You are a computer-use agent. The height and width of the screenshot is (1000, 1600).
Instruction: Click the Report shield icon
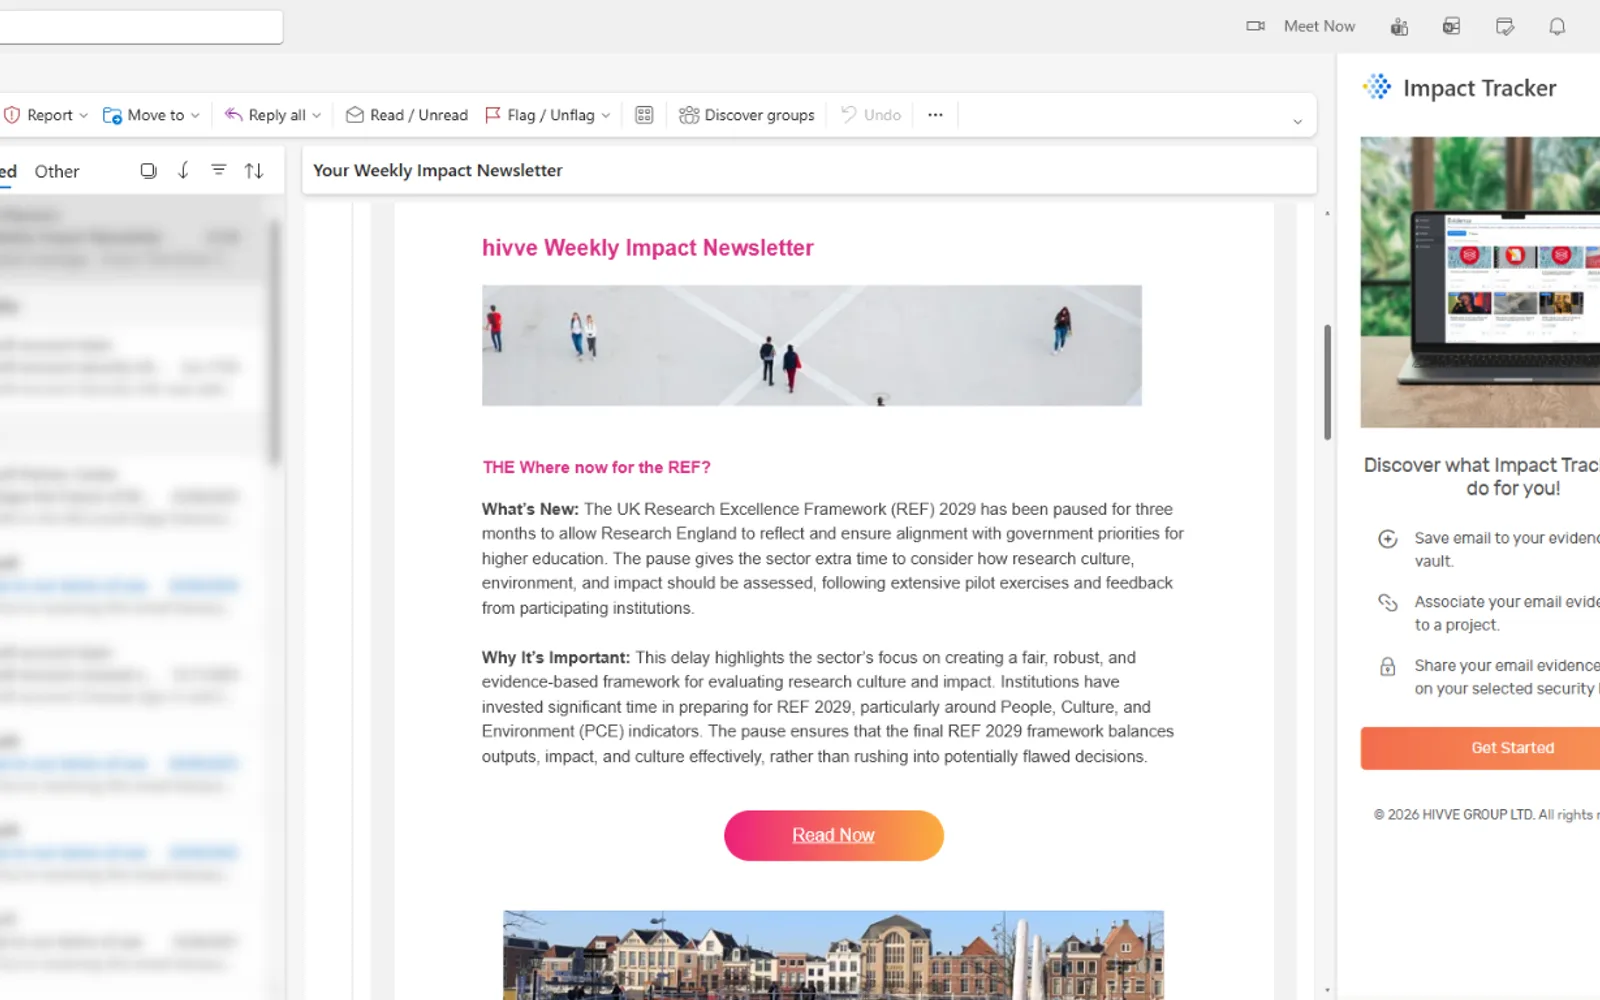(12, 115)
